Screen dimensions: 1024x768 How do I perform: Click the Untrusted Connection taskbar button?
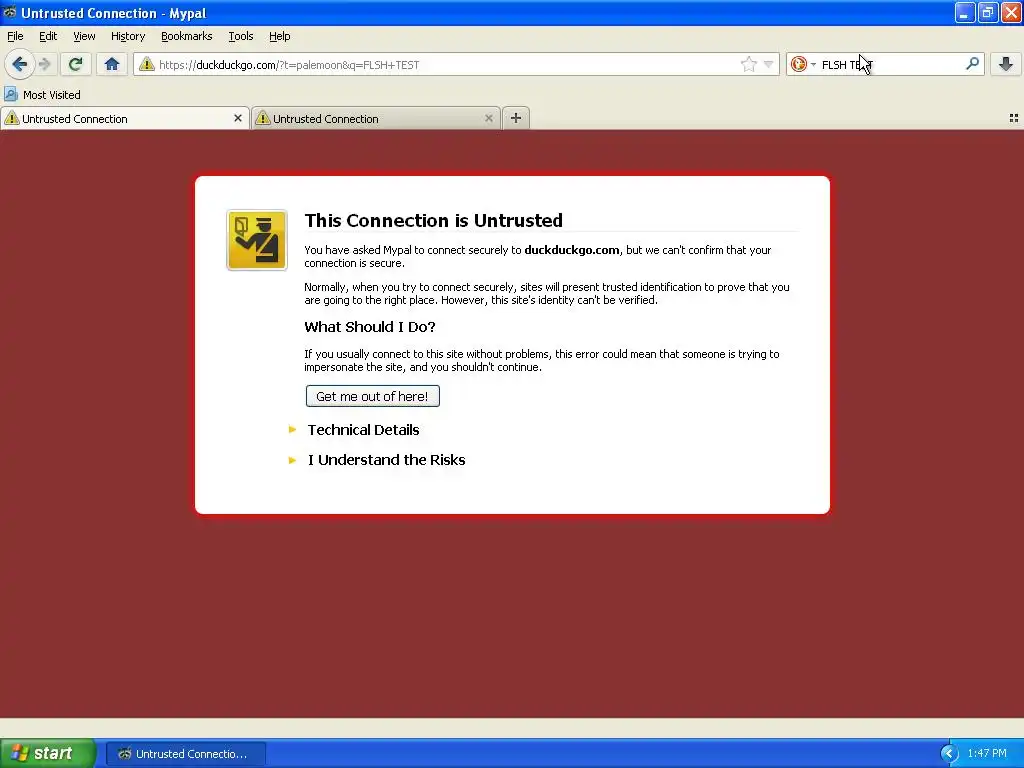[185, 754]
